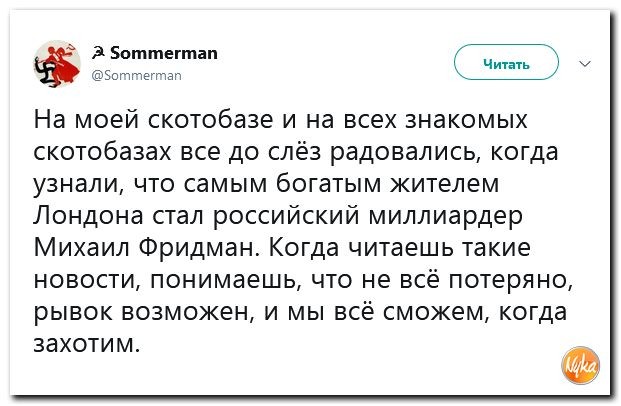Select the first word скотобазе in the tweet
The image size is (621, 406).
click(x=210, y=119)
